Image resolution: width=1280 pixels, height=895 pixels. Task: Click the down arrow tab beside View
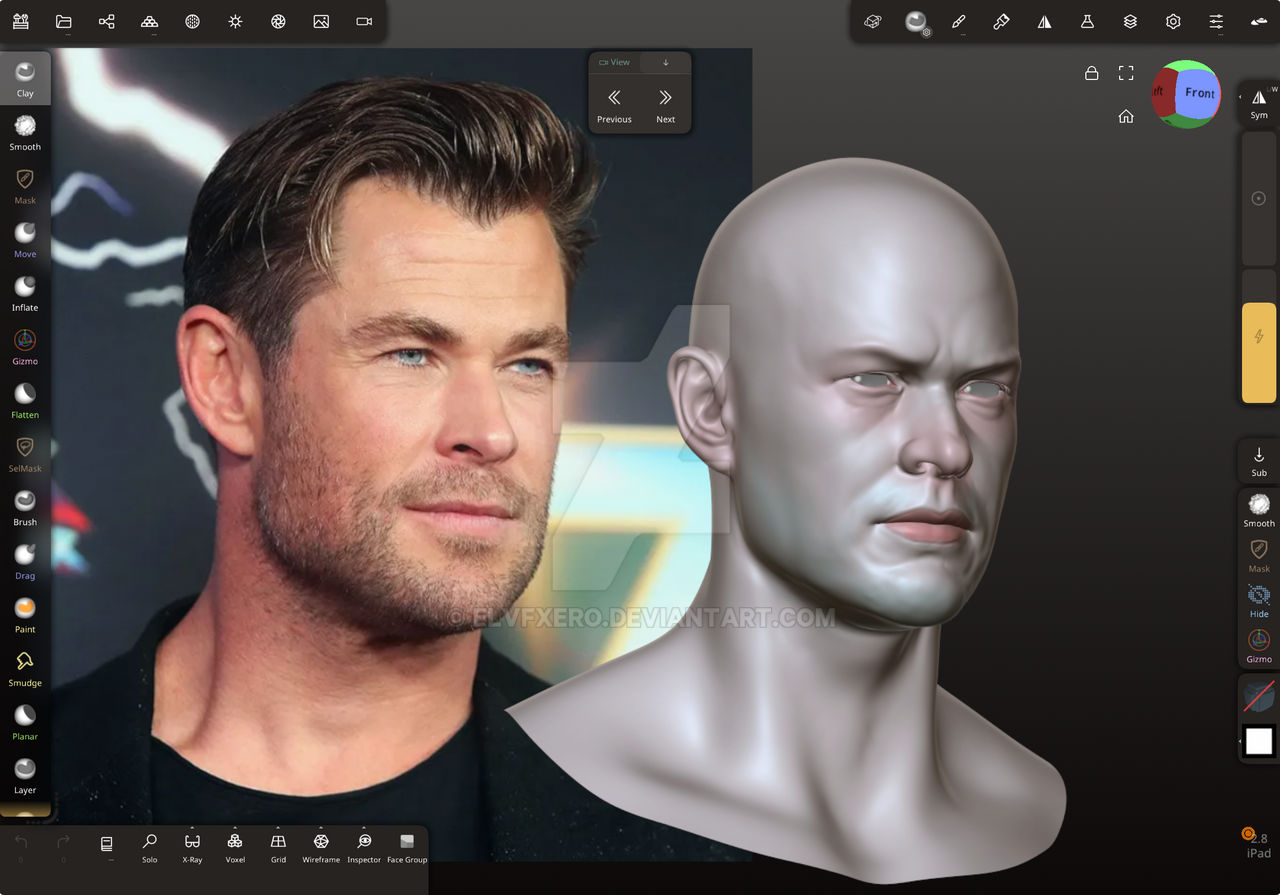pos(666,62)
